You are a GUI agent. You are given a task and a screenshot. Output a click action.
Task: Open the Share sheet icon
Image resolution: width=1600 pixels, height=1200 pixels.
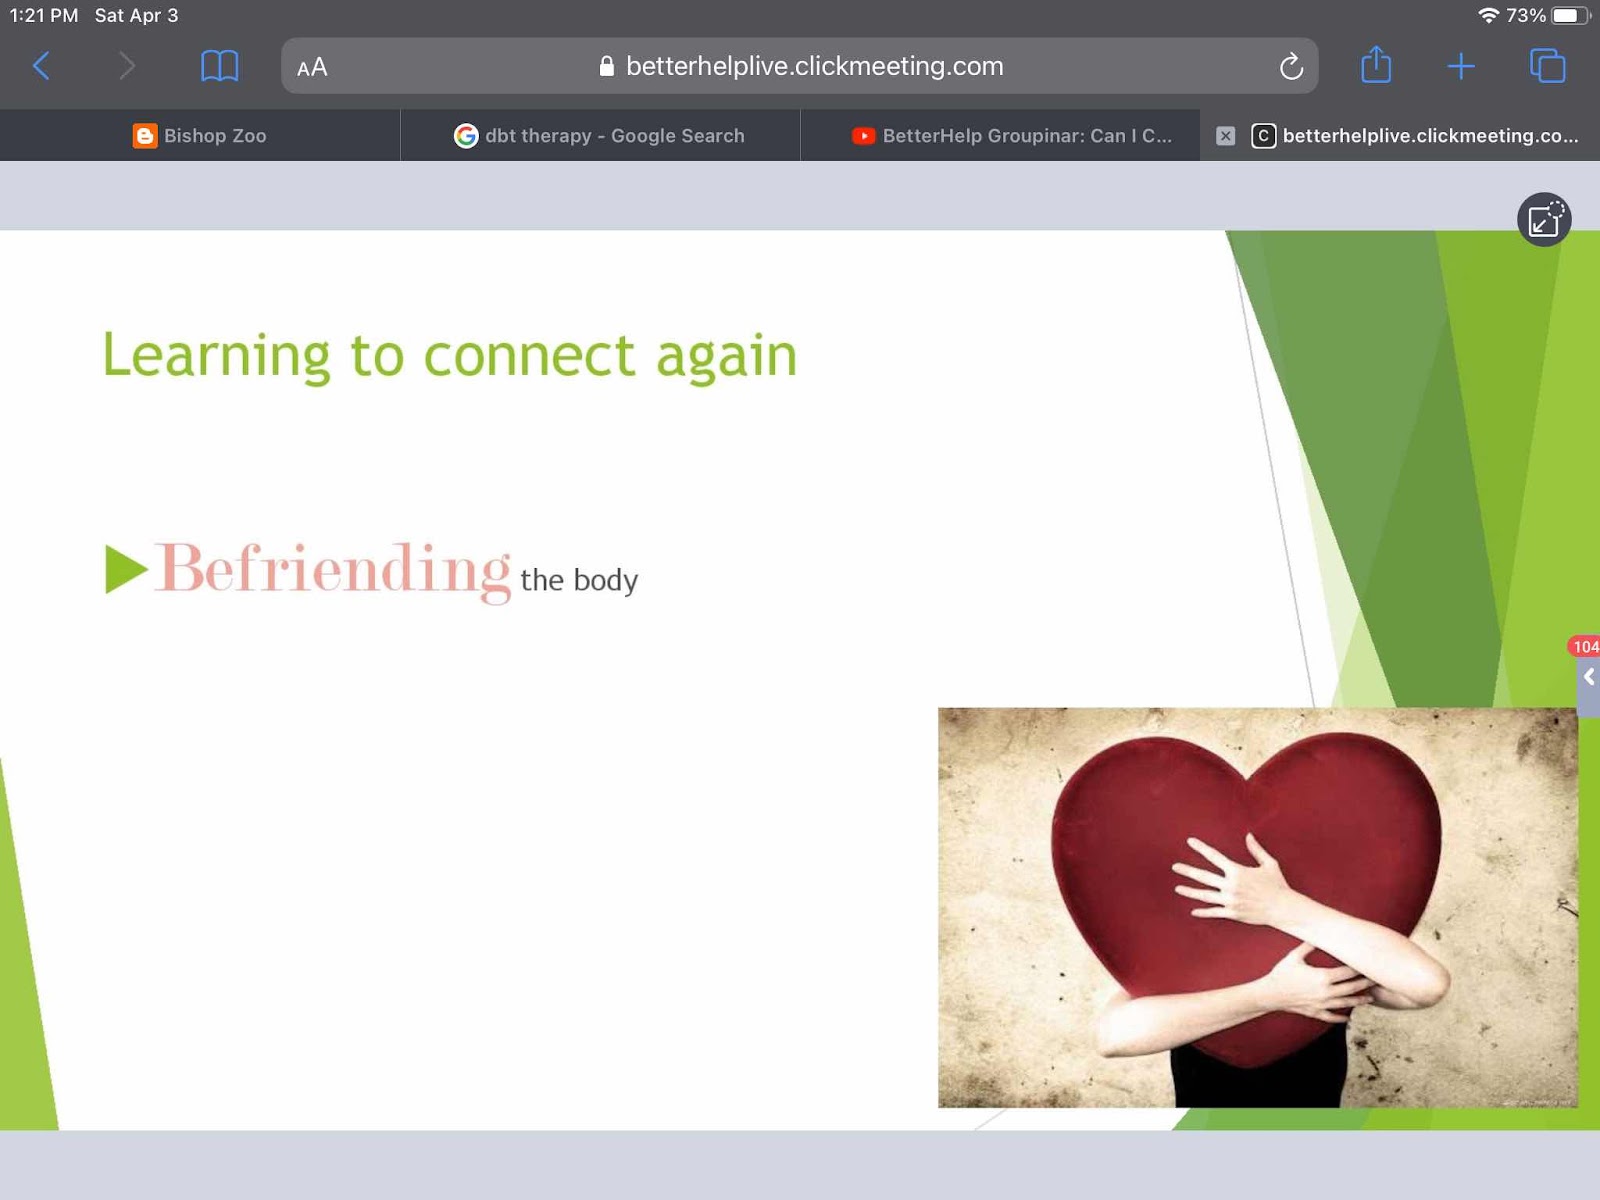click(1376, 65)
